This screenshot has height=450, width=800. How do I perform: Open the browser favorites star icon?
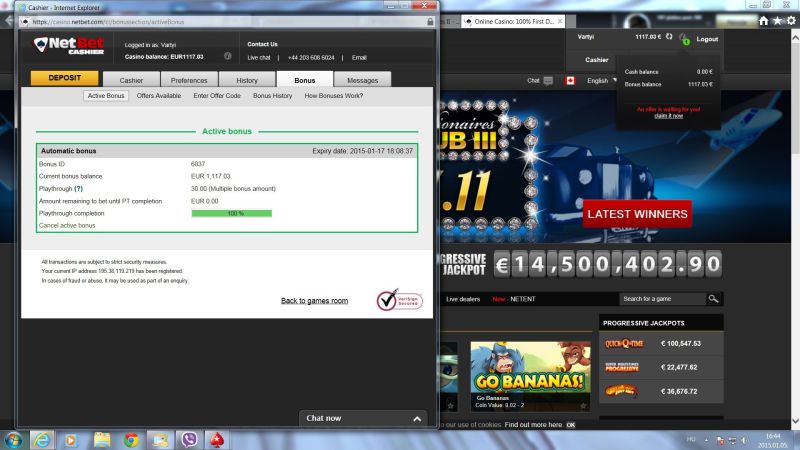778,20
